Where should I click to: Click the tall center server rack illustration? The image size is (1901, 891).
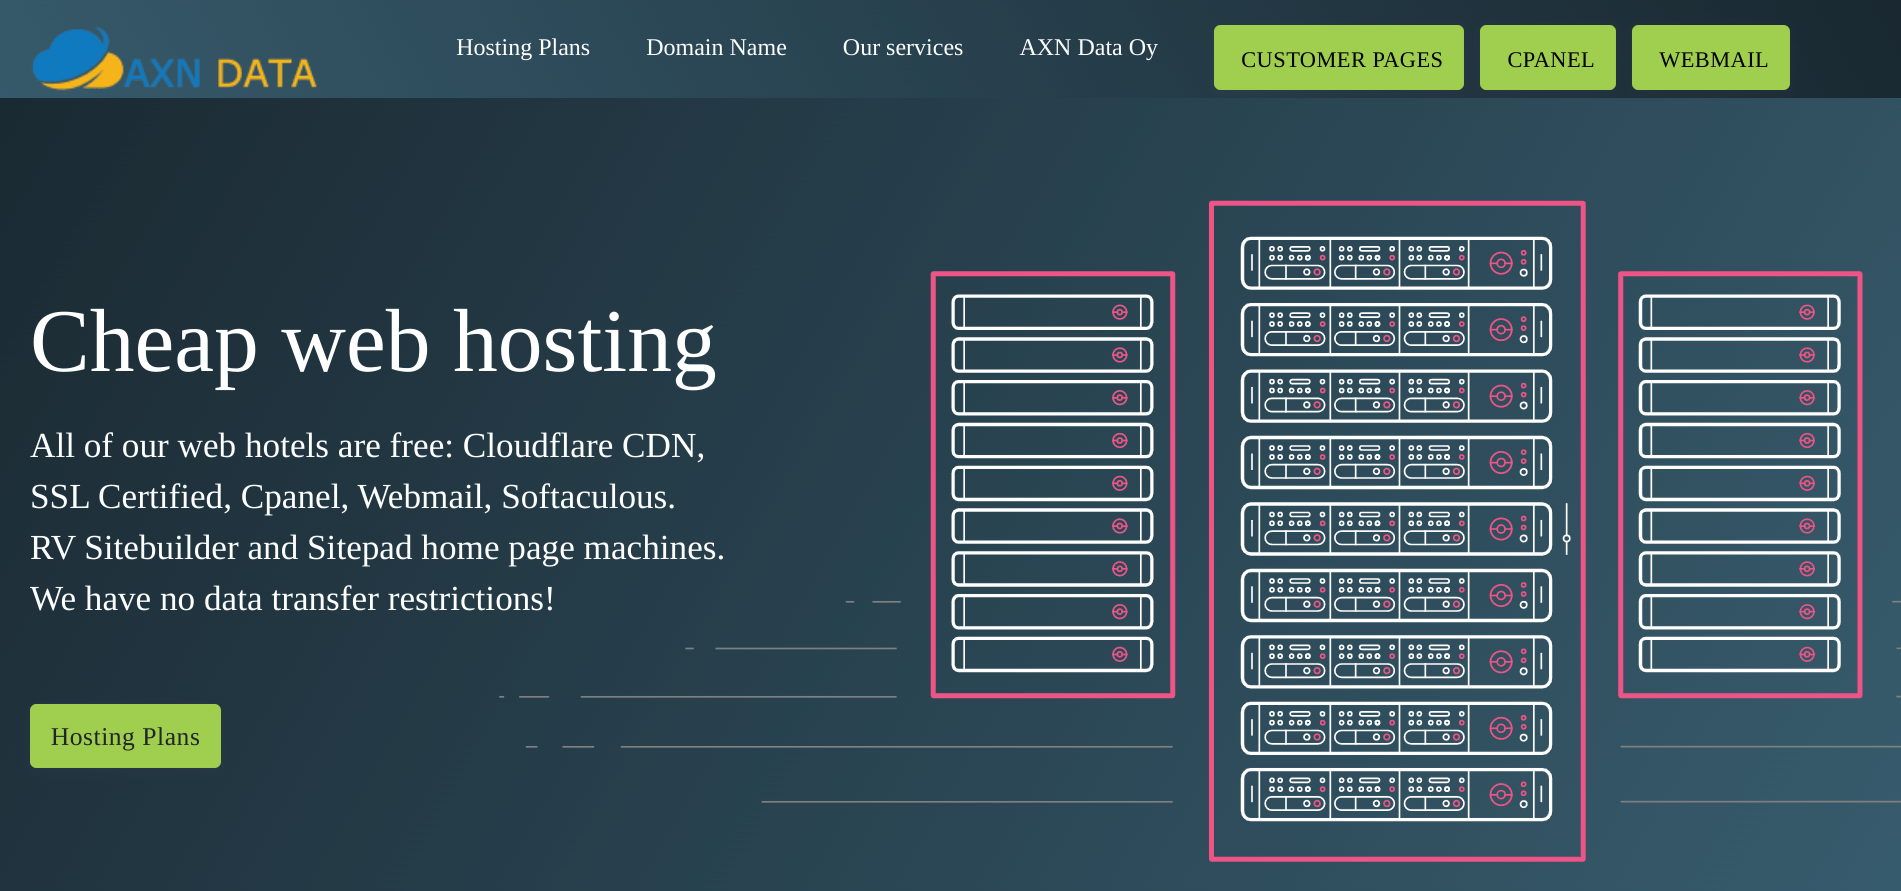pyautogui.click(x=1397, y=531)
